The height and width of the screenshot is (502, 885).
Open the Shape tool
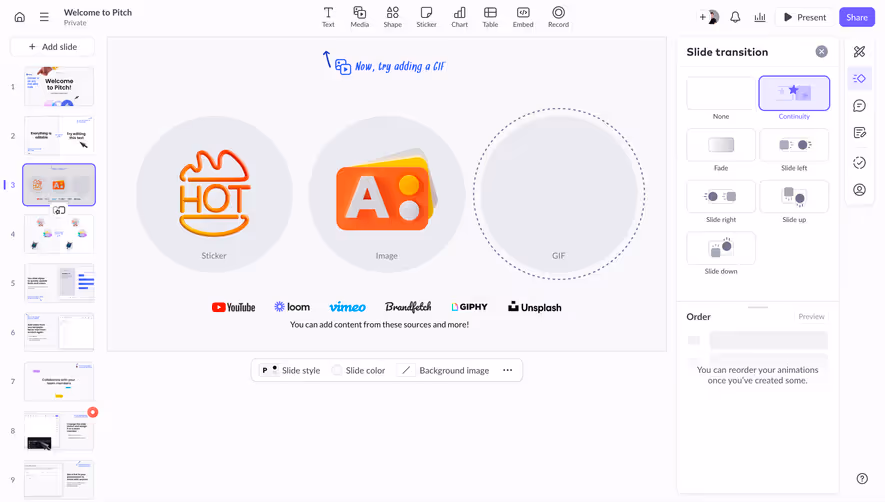click(392, 17)
